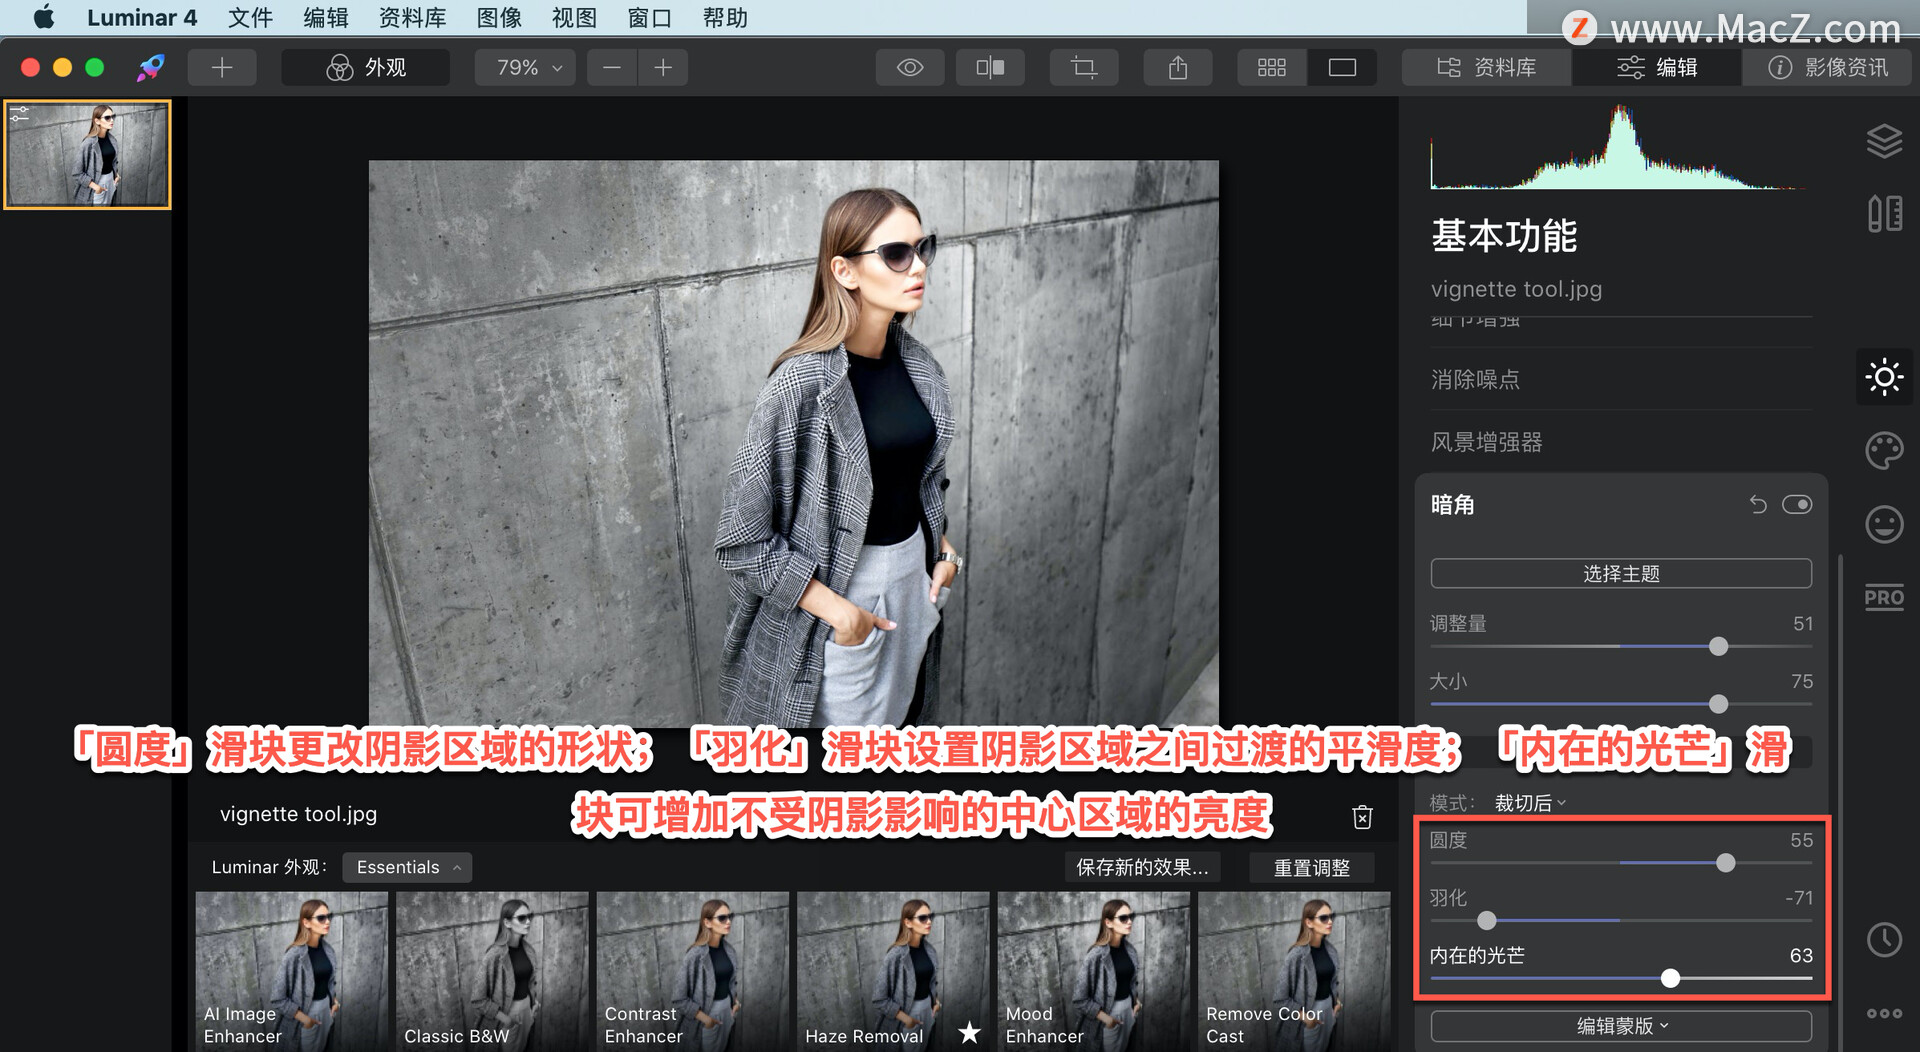
Task: Open the 79% zoom dropdown
Action: pyautogui.click(x=527, y=67)
